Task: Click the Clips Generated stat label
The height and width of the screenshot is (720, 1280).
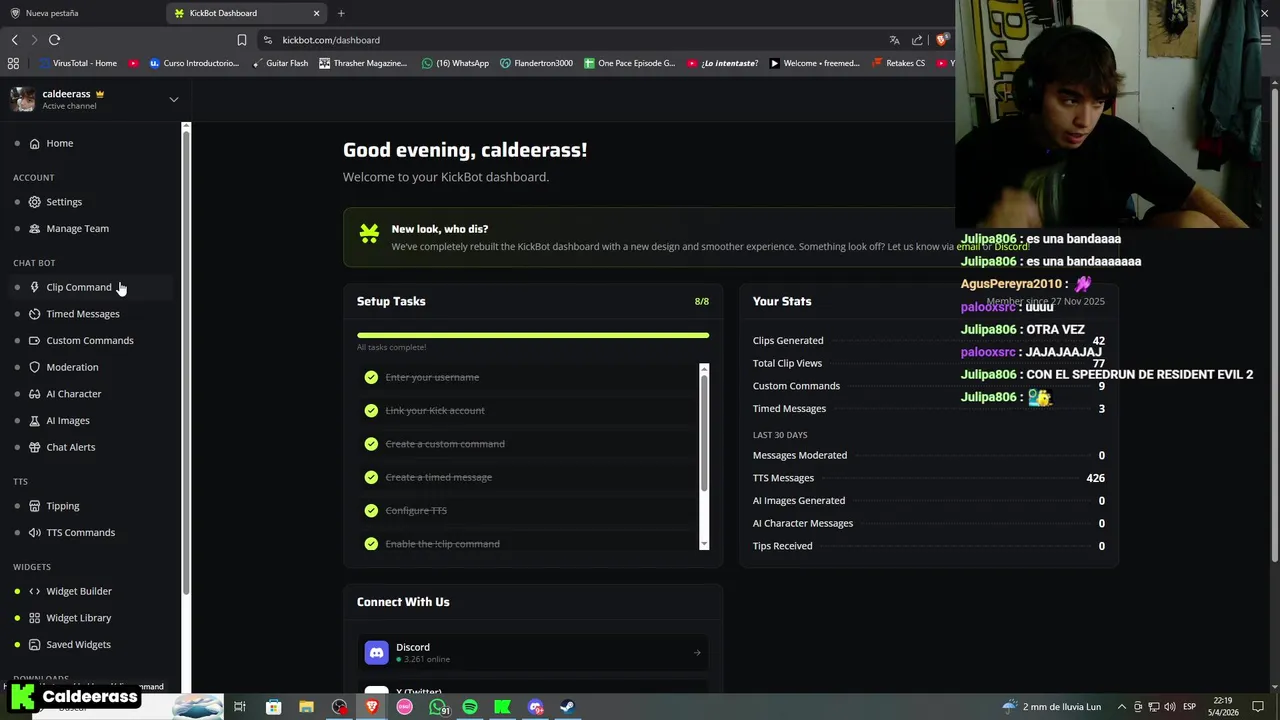Action: point(788,341)
